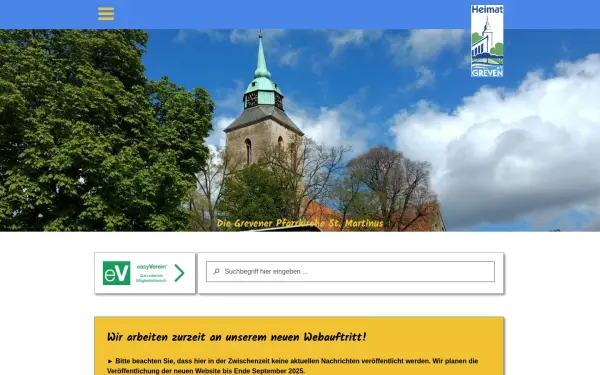Click the green eV easyVerein logo
Viewport: 600px width, 375px height.
coord(117,273)
